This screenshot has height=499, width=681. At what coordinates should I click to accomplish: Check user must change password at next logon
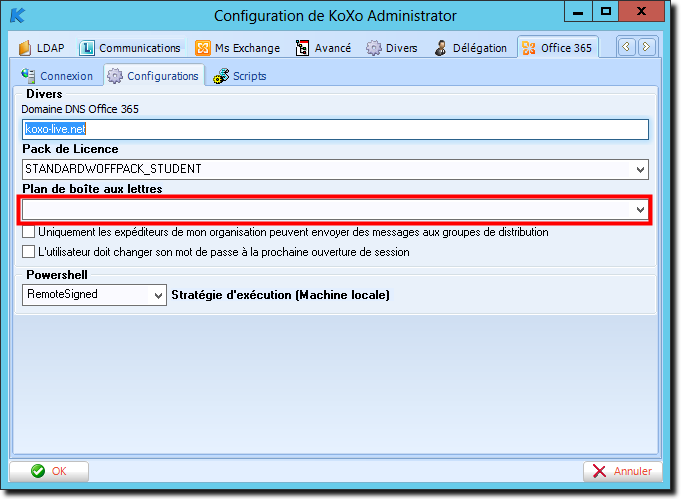(x=29, y=252)
